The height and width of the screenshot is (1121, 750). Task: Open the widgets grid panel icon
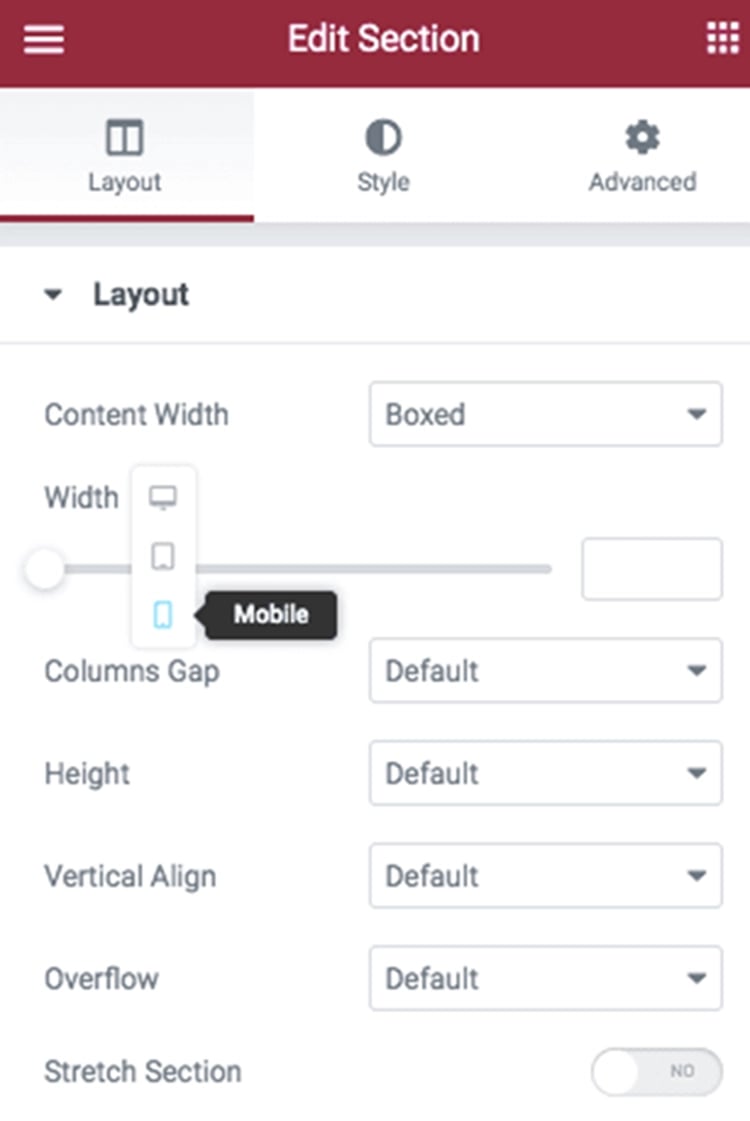(x=722, y=38)
